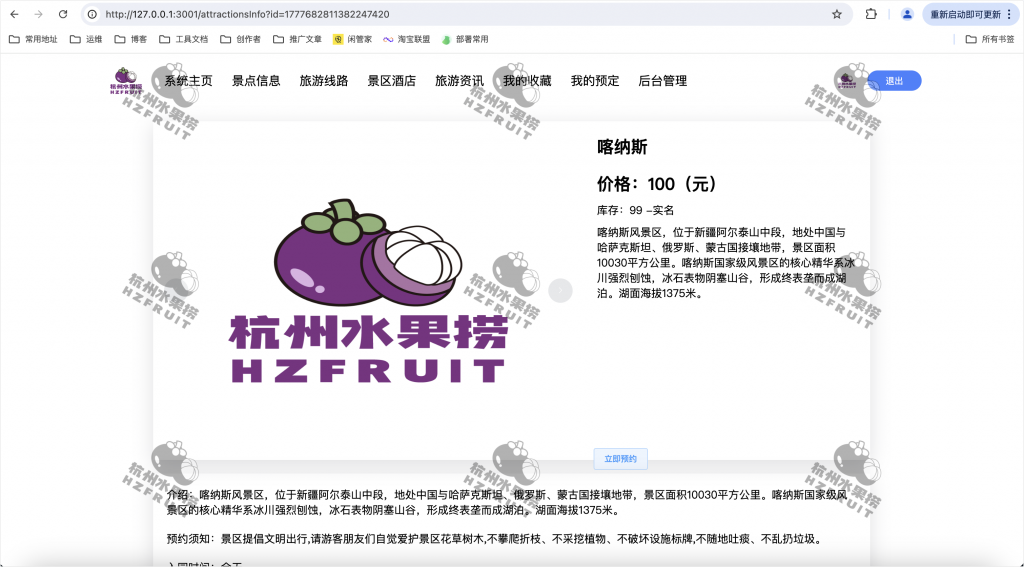Image resolution: width=1024 pixels, height=567 pixels.
Task: Open the 常用地址 bookmarks folder
Action: pos(33,39)
